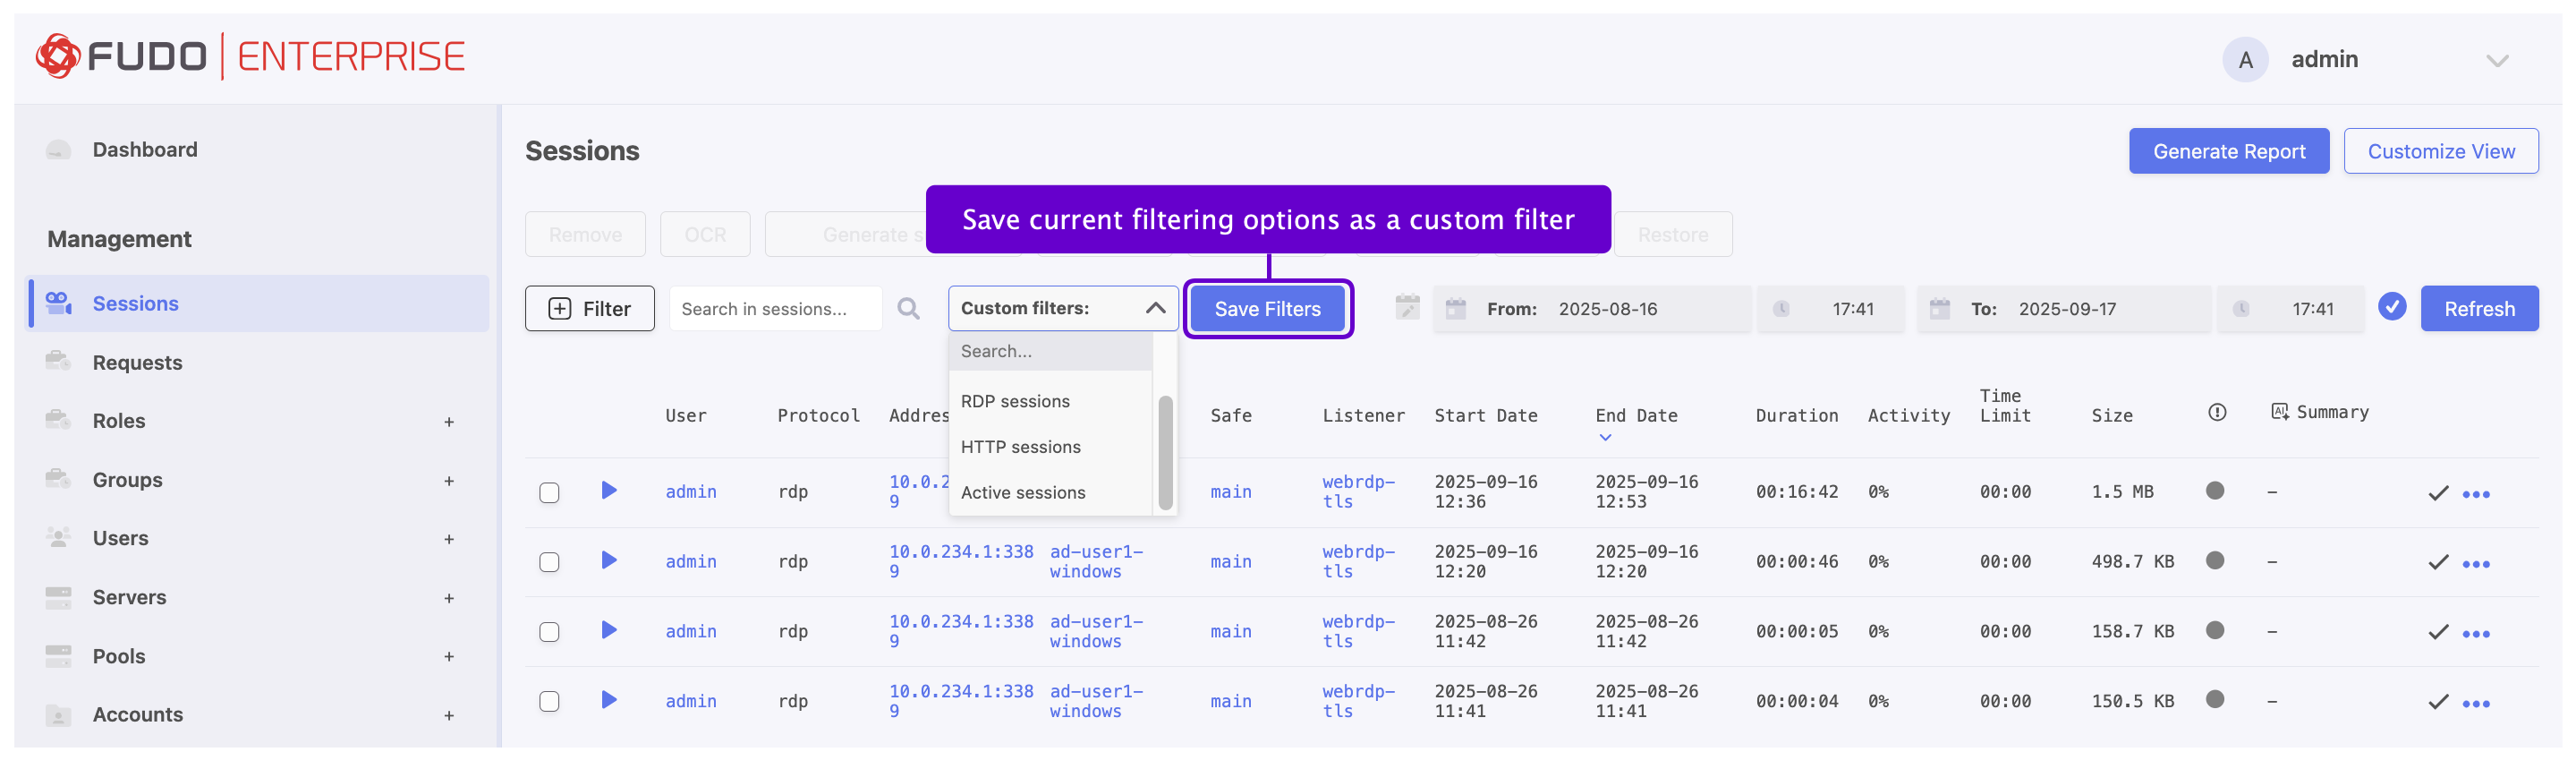Open Requests in the sidebar
The image size is (2576, 769).
[x=137, y=362]
